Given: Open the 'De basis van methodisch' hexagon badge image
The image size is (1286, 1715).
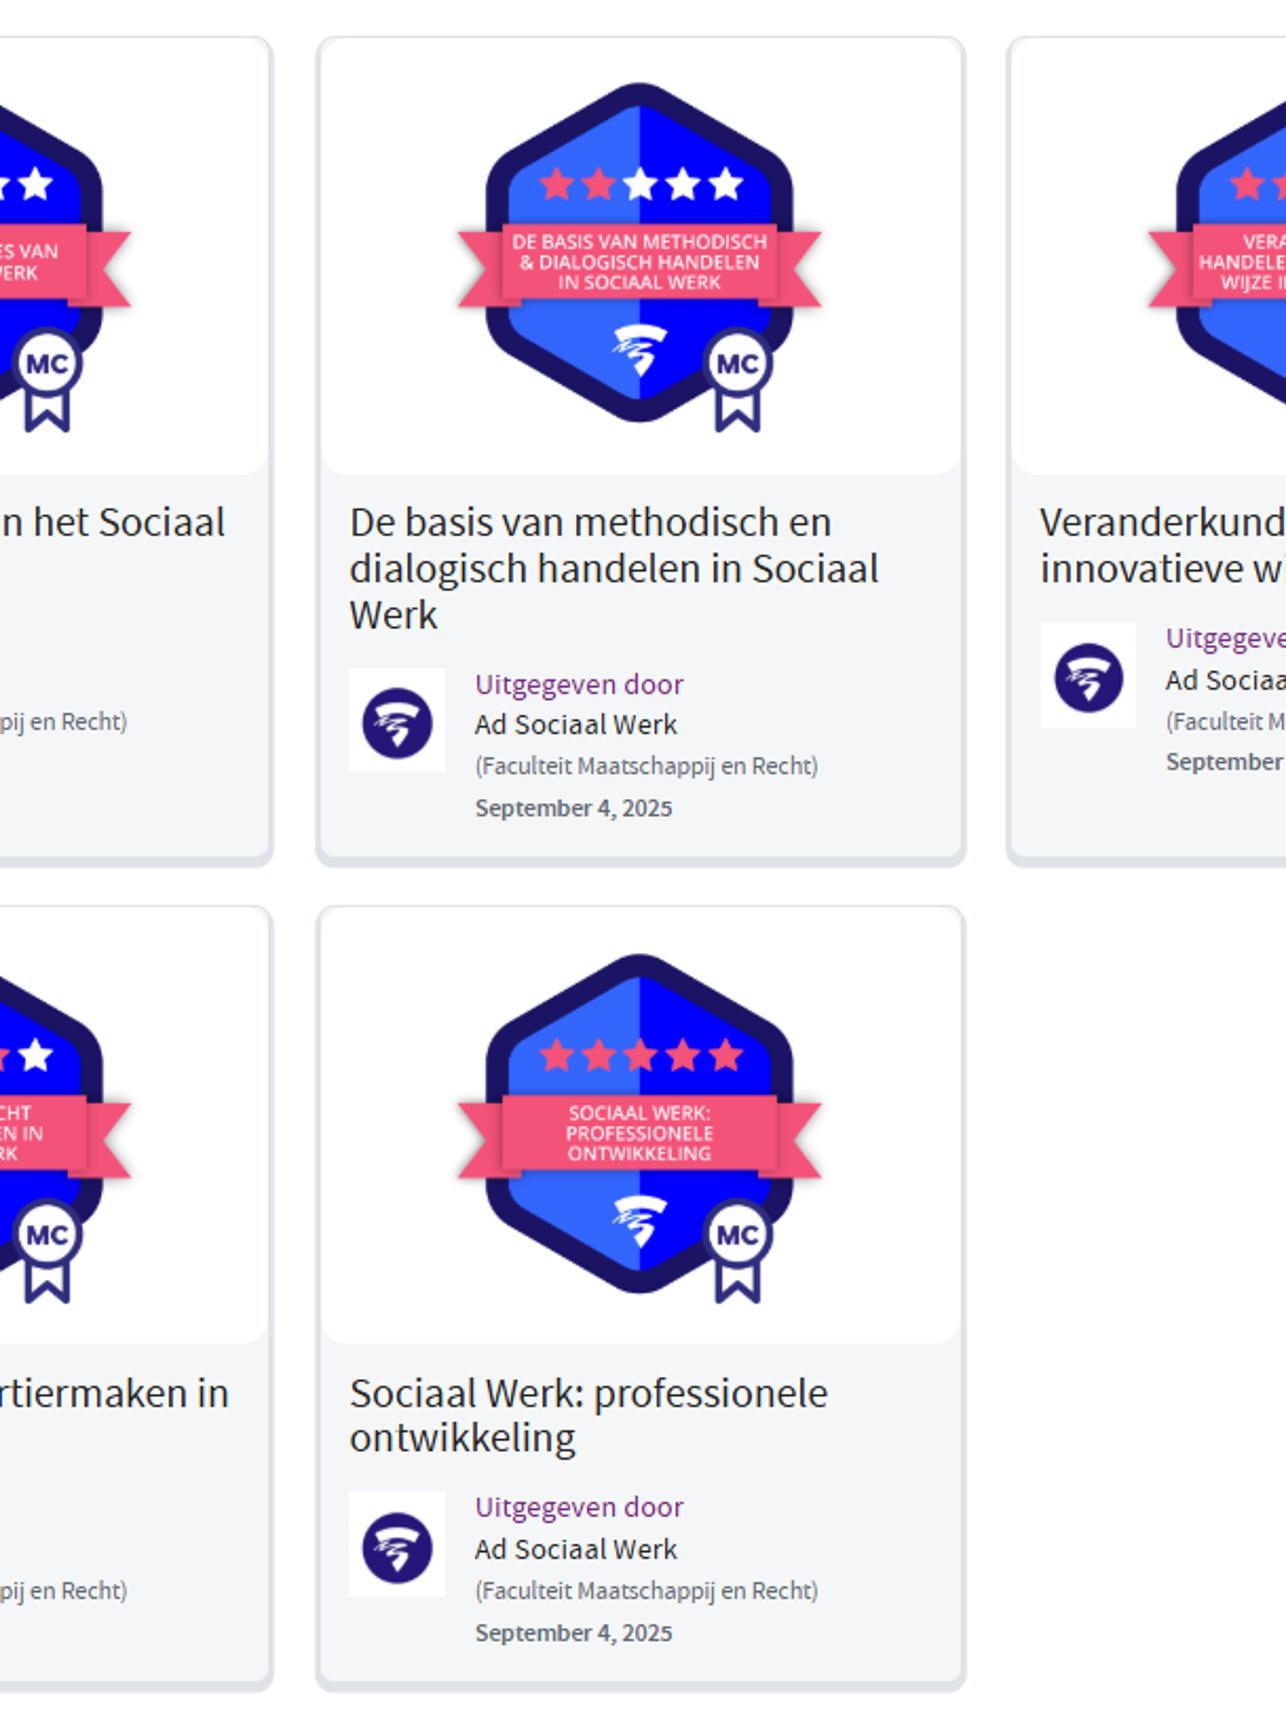Looking at the screenshot, I should click(x=639, y=257).
